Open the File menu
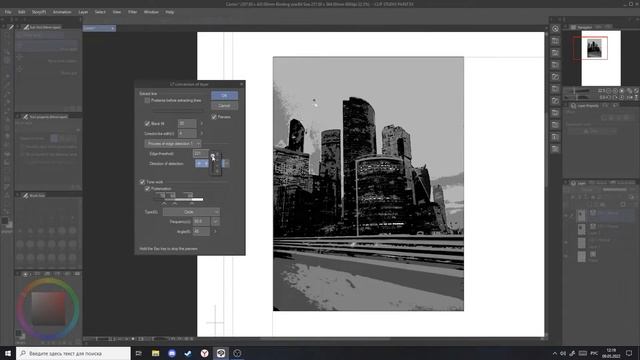The width and height of the screenshot is (640, 360). [8, 12]
